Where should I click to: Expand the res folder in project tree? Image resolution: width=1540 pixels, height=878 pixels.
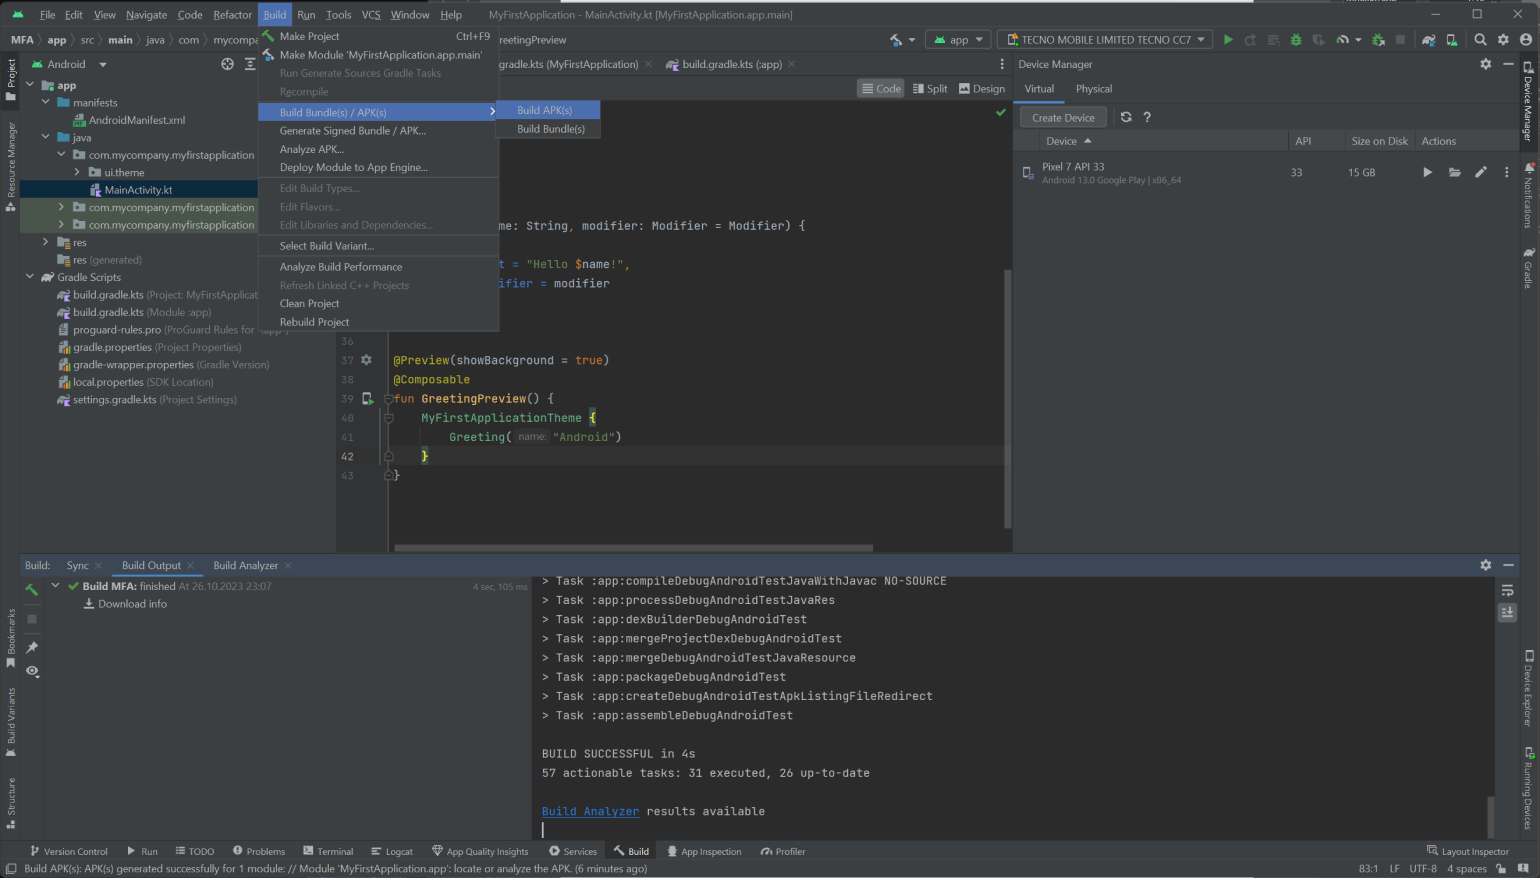(46, 242)
